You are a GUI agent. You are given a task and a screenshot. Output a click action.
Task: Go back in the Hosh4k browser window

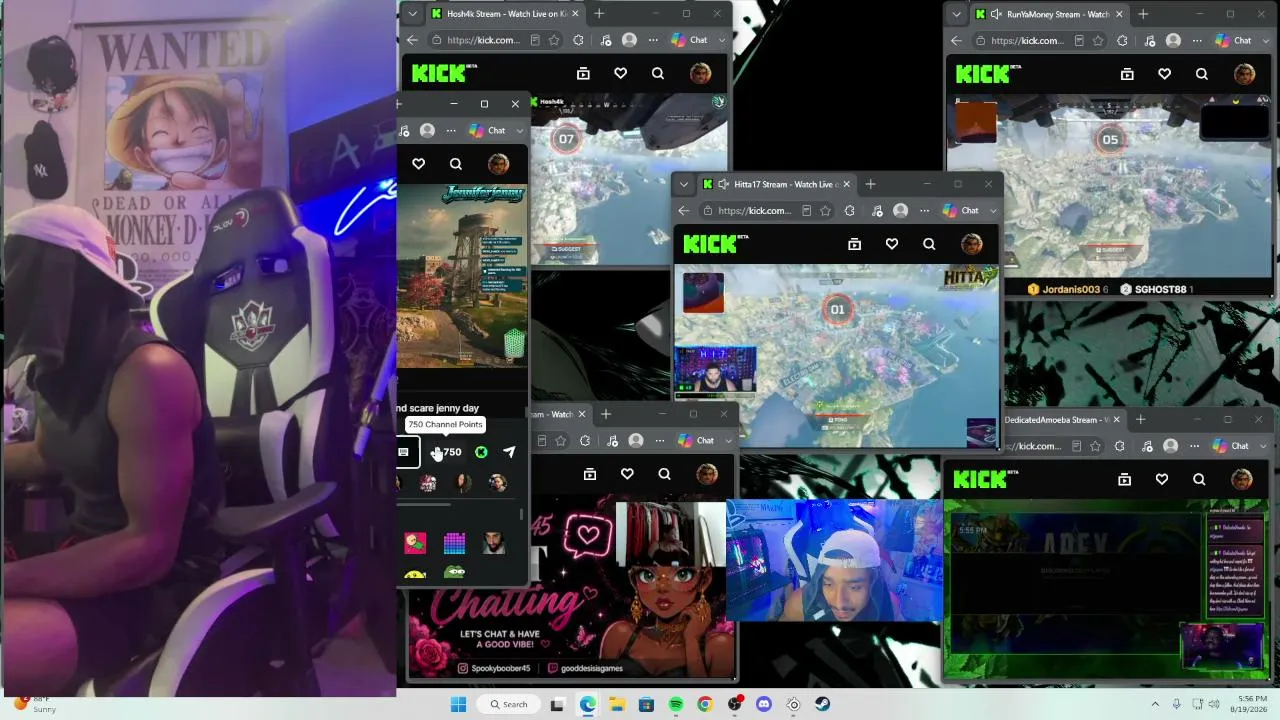click(413, 40)
